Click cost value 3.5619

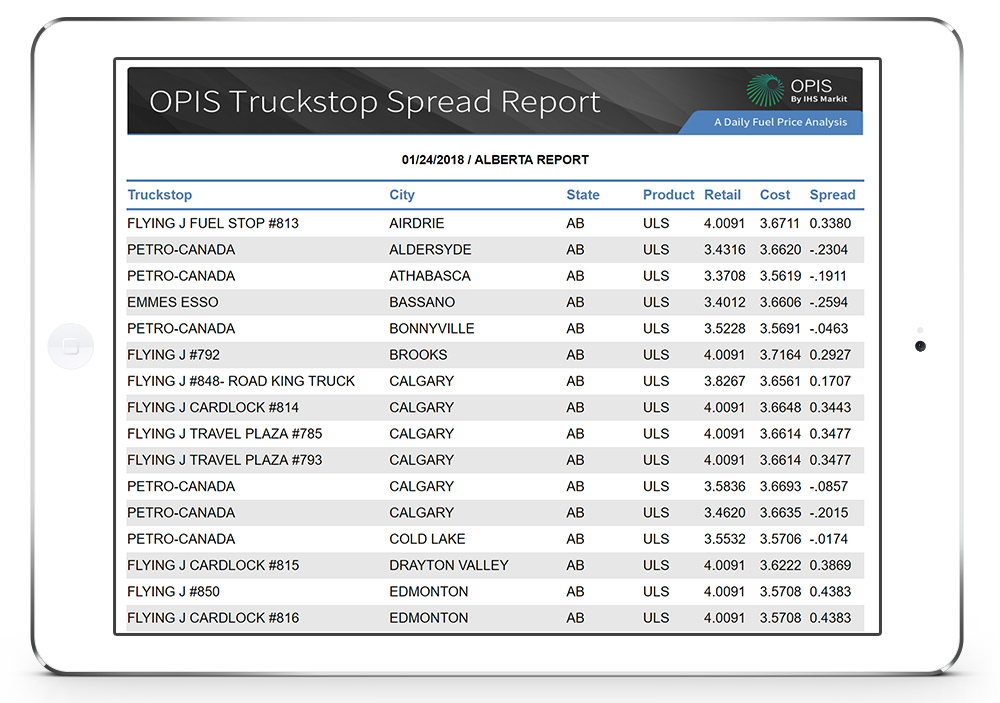[x=780, y=276]
